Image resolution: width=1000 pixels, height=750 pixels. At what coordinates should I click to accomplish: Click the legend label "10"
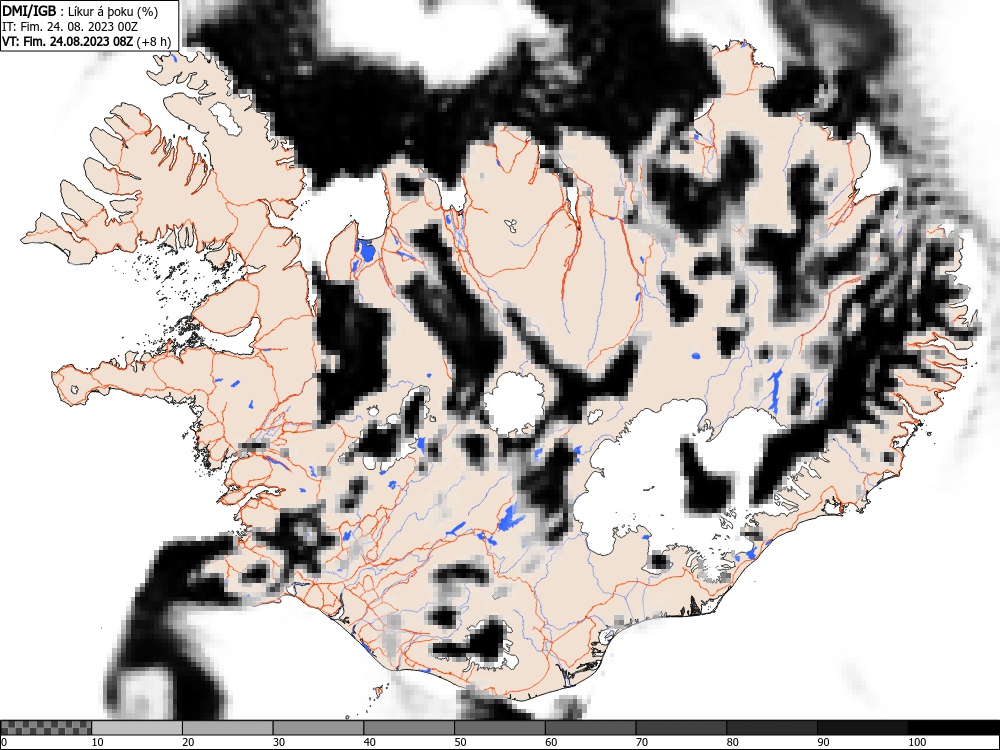[x=98, y=742]
